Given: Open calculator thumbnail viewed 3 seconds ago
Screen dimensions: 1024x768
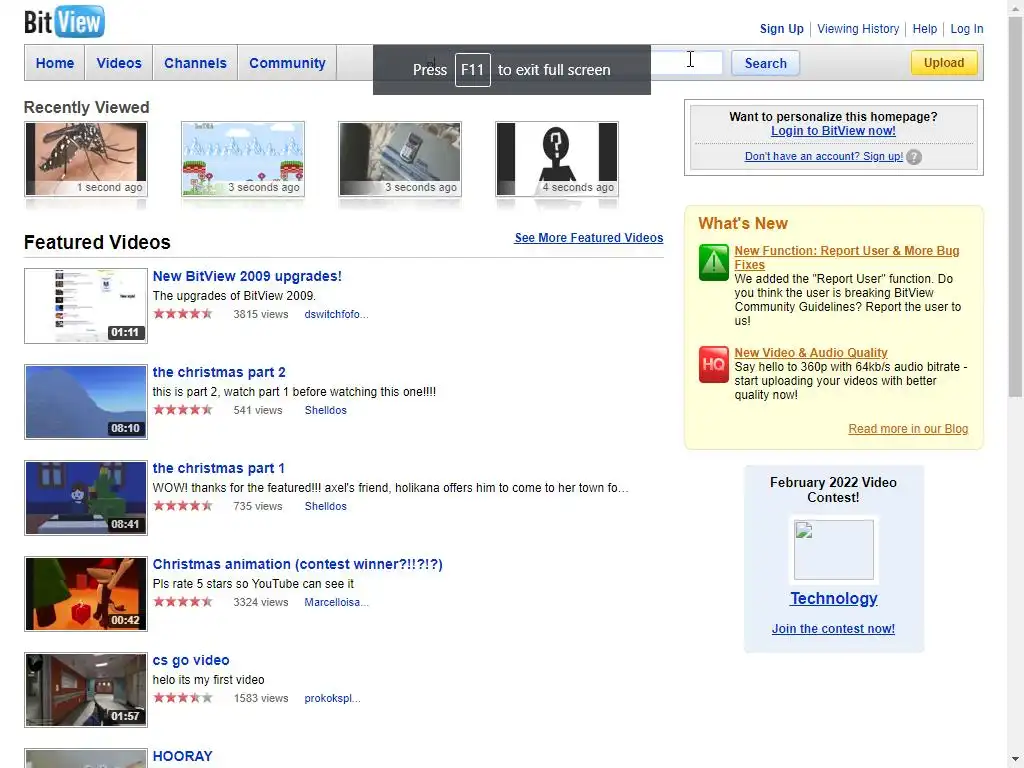Looking at the screenshot, I should click(x=400, y=159).
